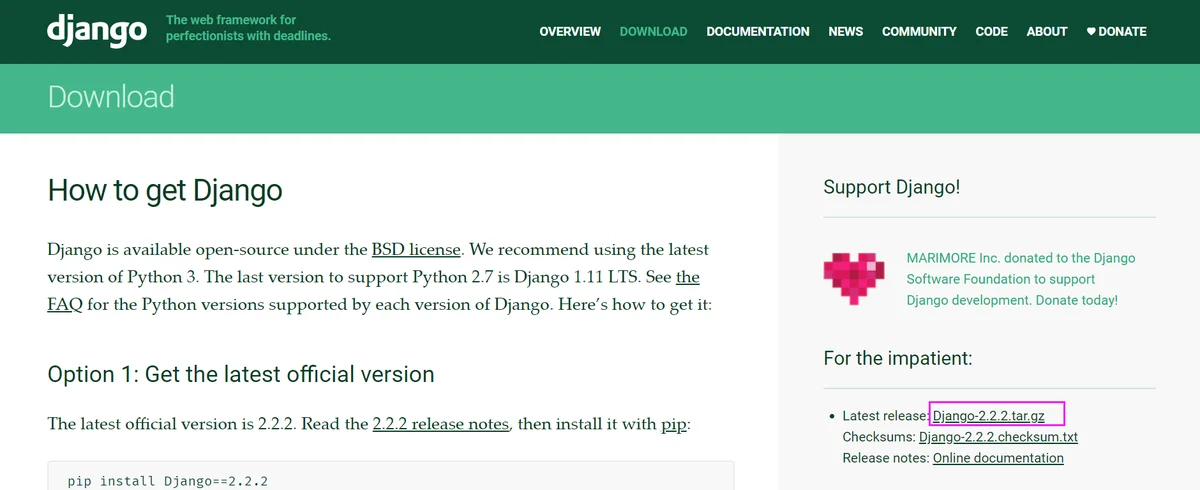The height and width of the screenshot is (490, 1200).
Task: Click "Option 1: Get the latest official version" heading
Action: click(241, 374)
